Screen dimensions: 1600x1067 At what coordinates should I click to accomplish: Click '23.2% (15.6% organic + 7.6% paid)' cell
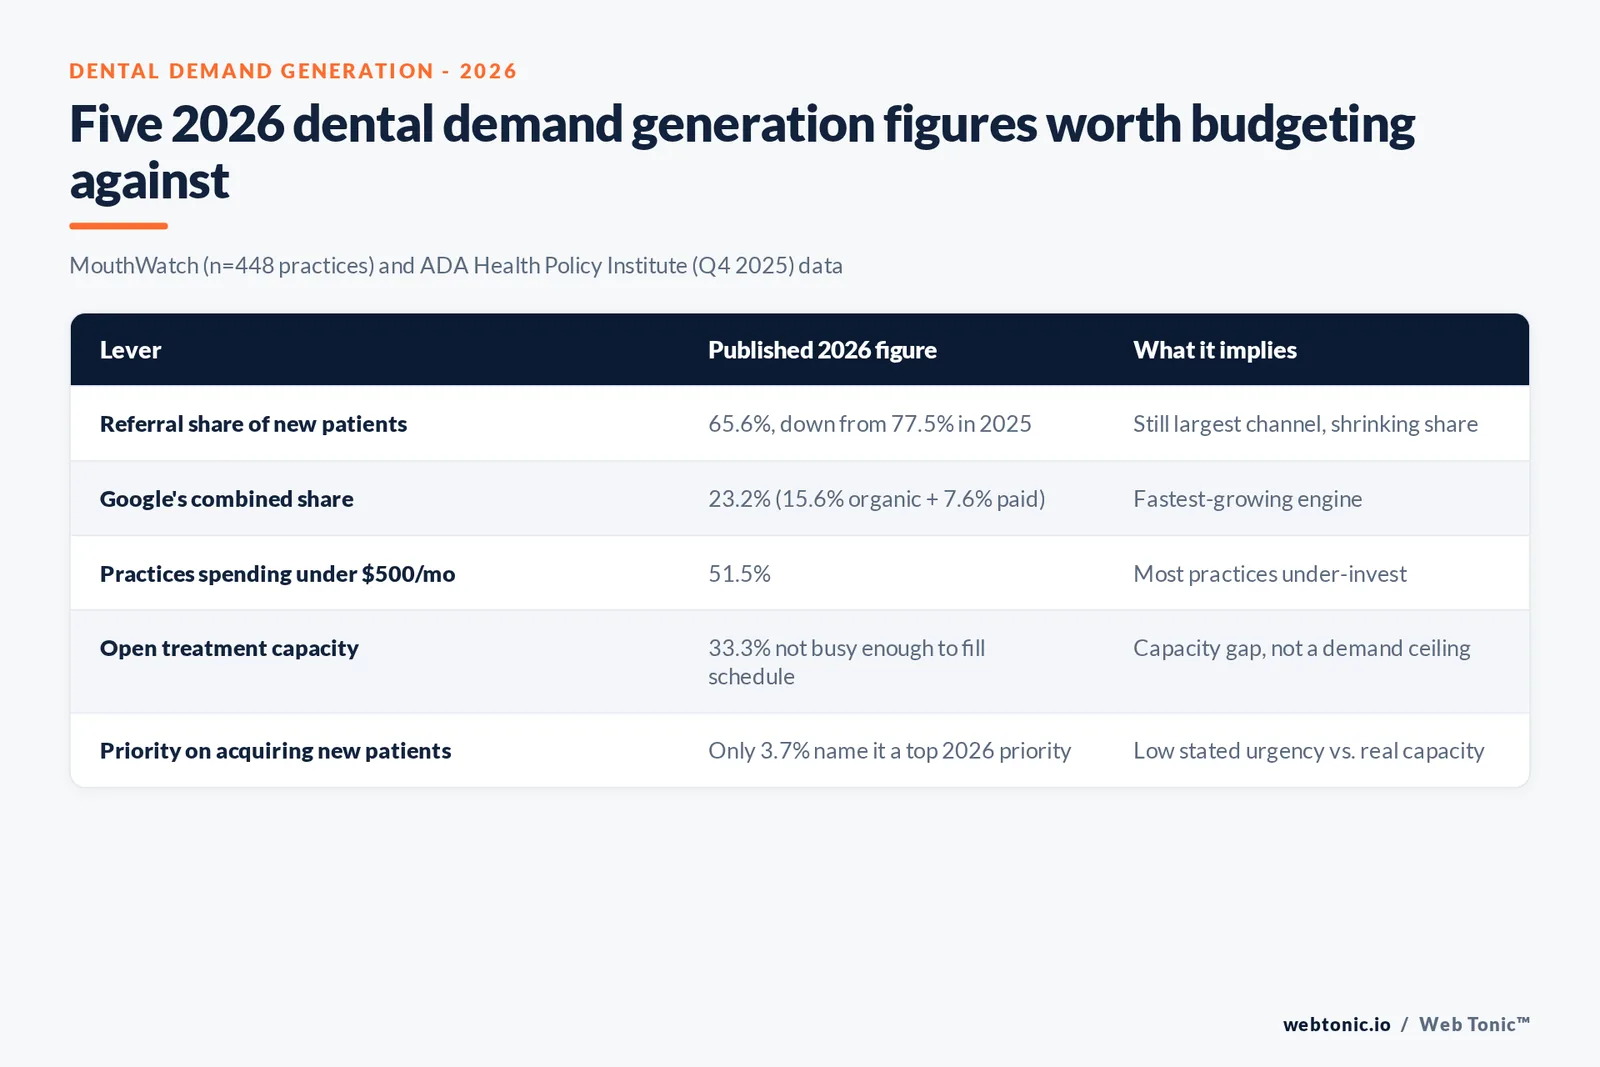pos(877,499)
